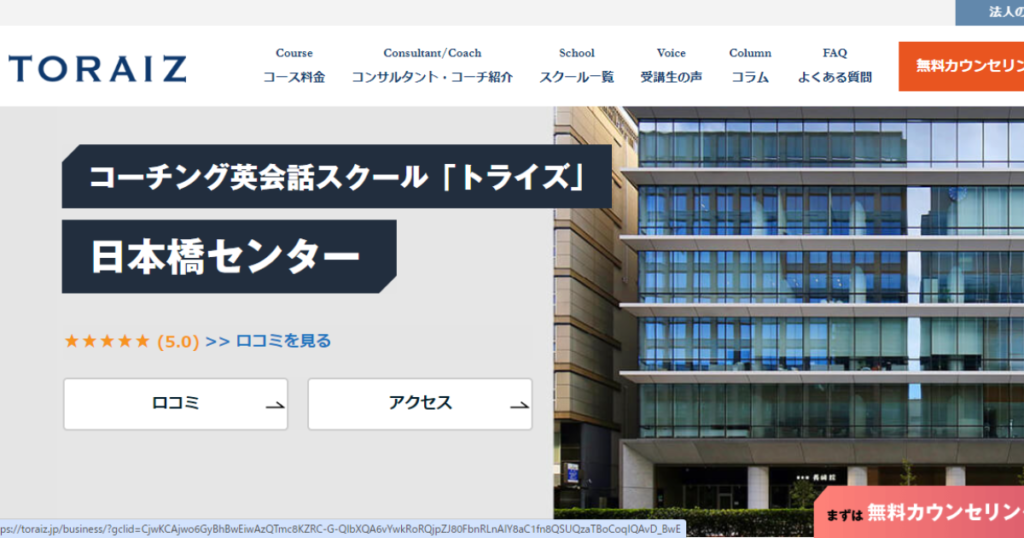Click arrow icon on アクセス button

tap(519, 405)
